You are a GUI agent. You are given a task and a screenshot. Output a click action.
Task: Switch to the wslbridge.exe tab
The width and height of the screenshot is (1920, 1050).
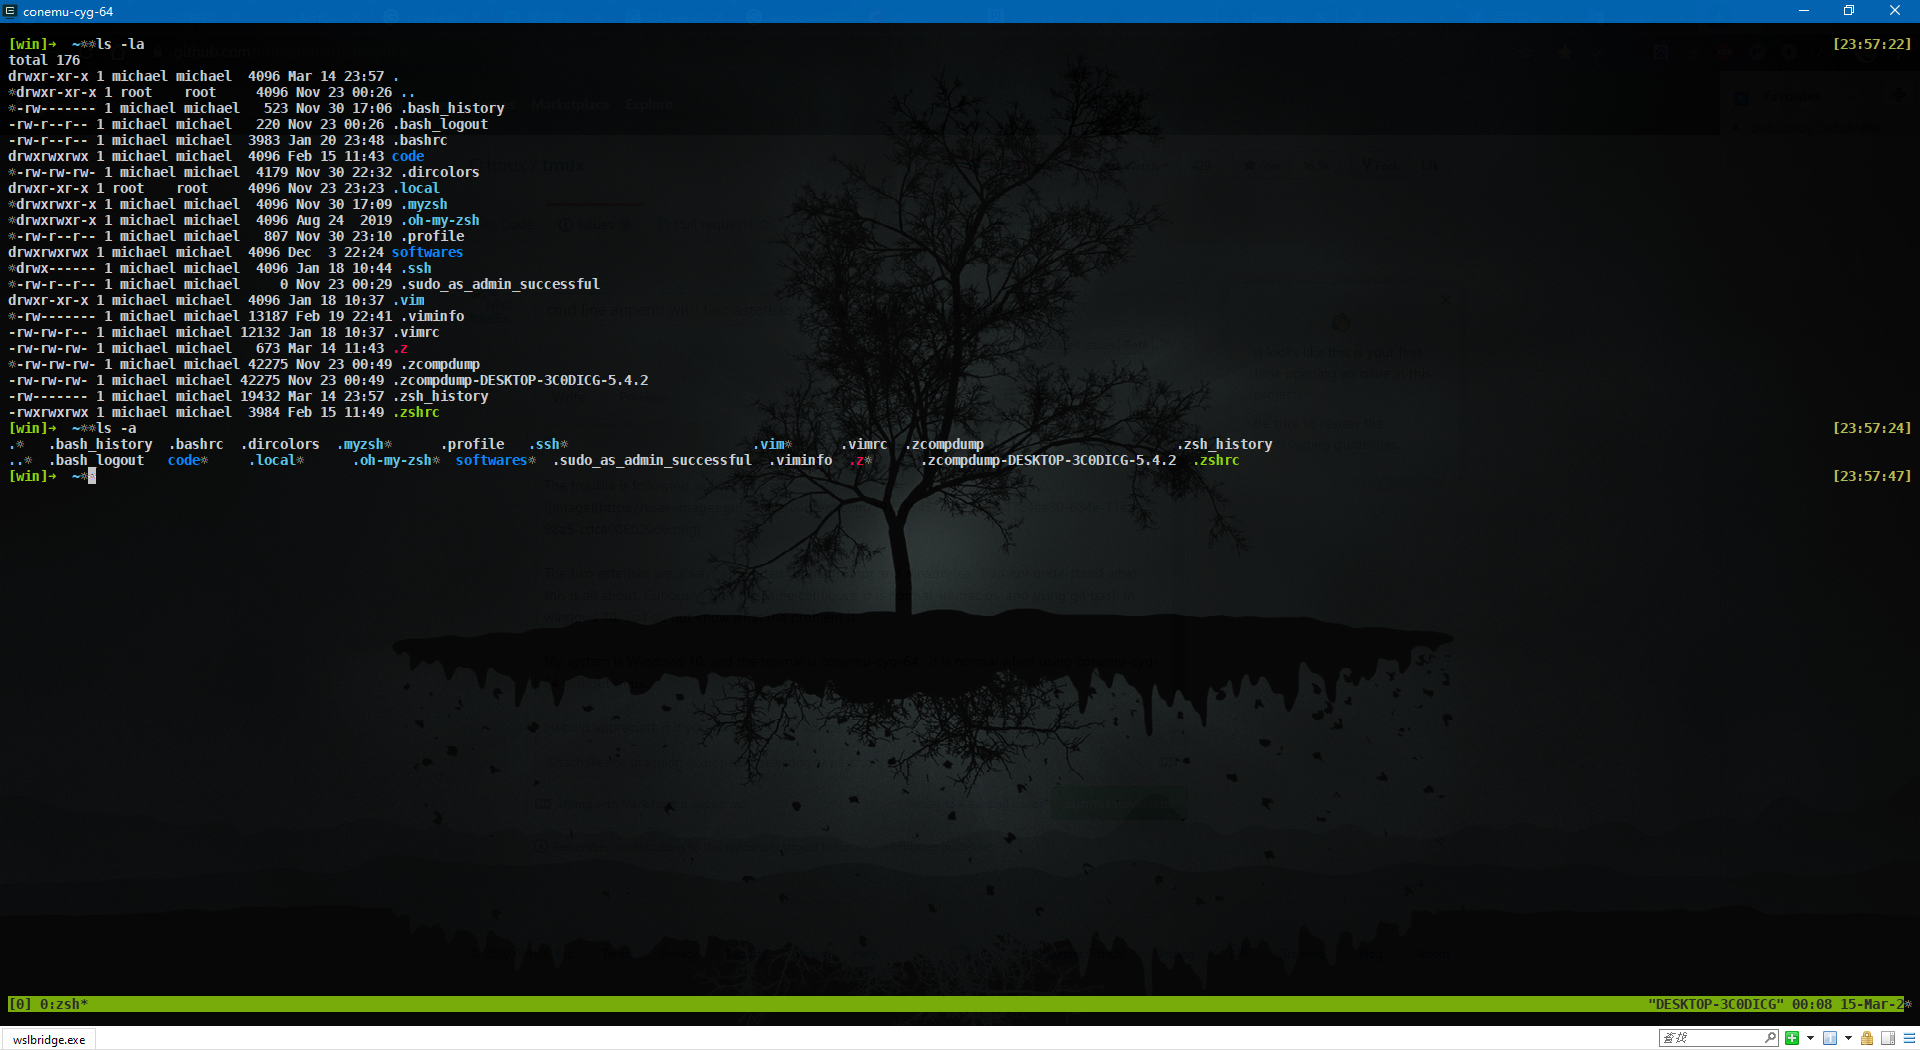point(48,1039)
